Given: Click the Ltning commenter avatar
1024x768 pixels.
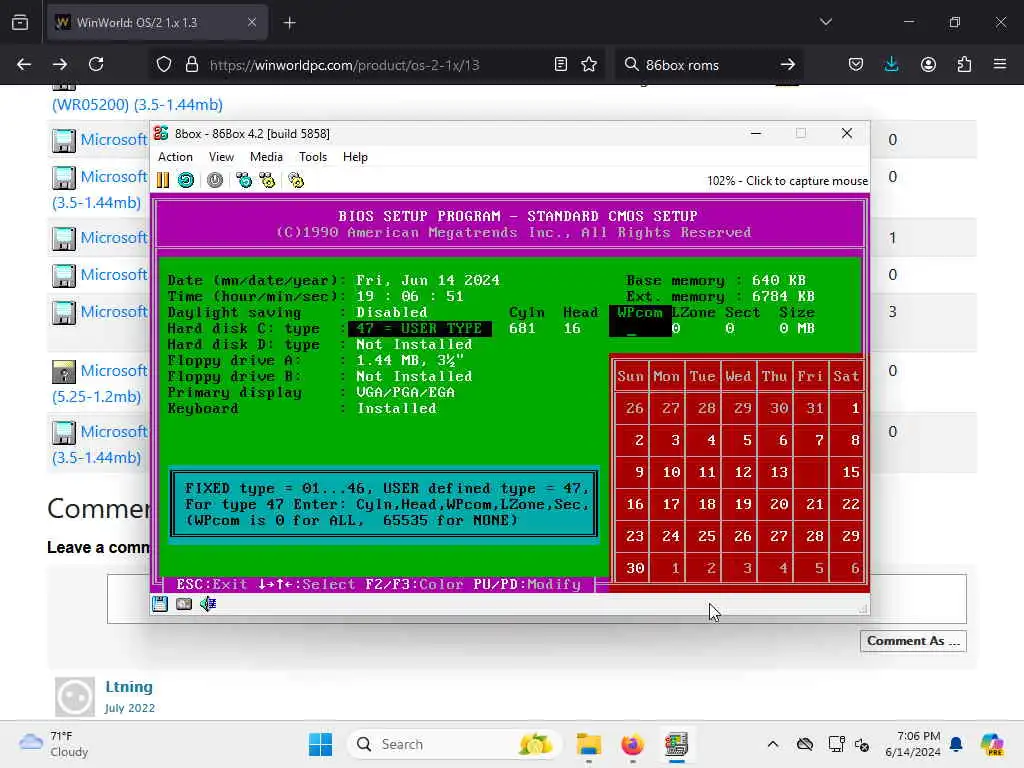Looking at the screenshot, I should [x=74, y=696].
